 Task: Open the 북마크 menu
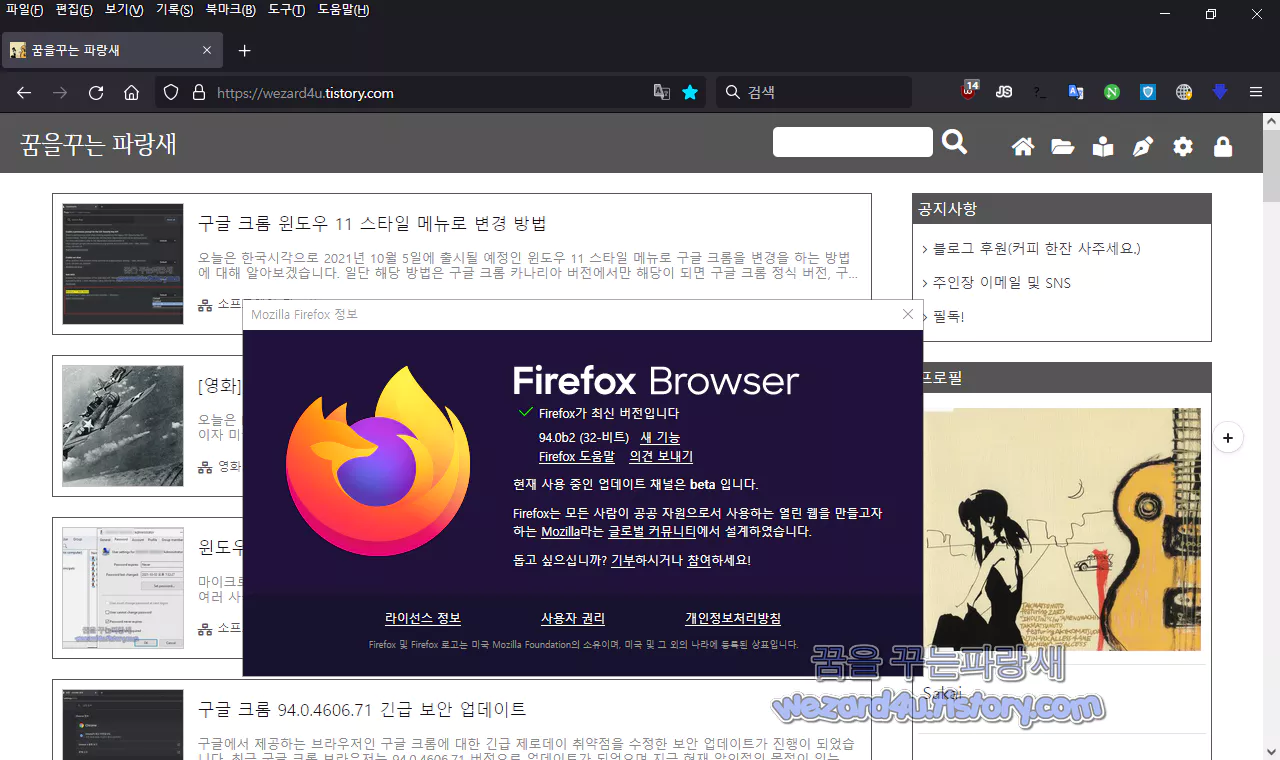click(x=230, y=10)
